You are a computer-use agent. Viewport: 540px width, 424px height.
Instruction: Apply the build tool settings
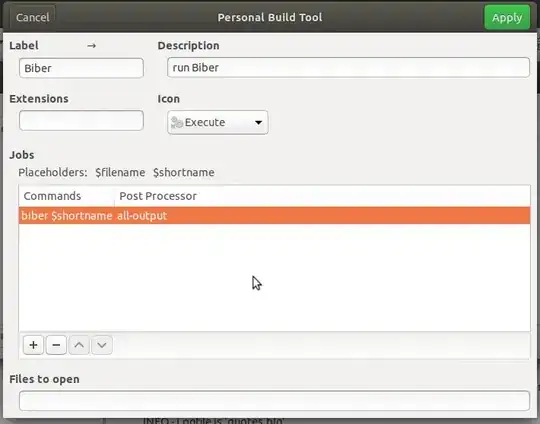[x=507, y=17]
